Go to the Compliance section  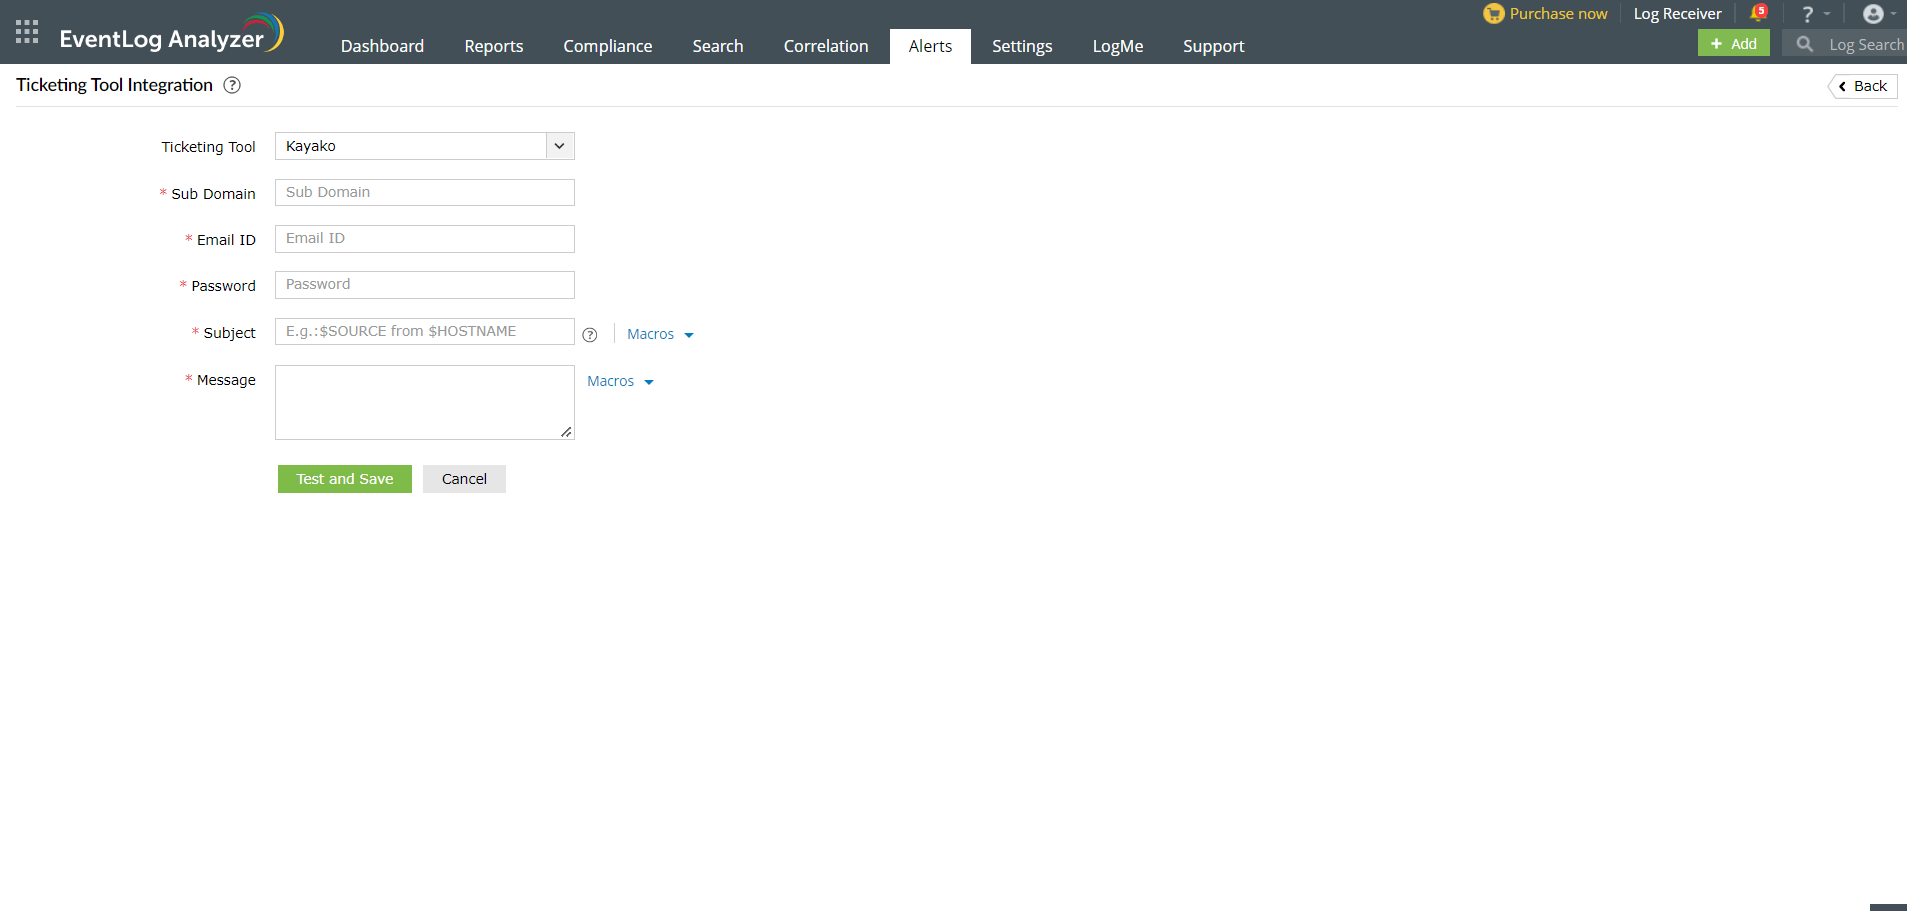tap(607, 46)
